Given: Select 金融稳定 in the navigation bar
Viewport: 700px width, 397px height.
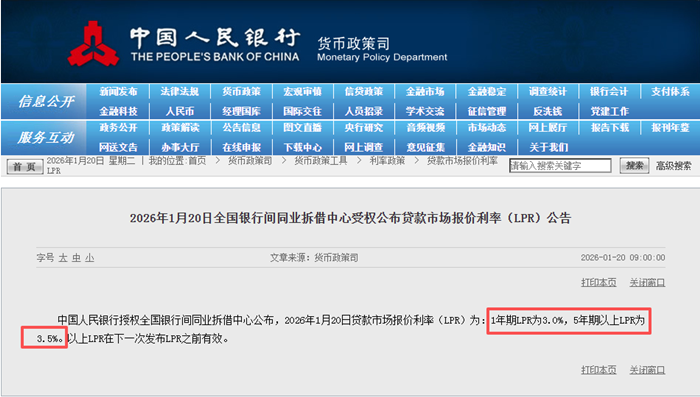Looking at the screenshot, I should 487,92.
